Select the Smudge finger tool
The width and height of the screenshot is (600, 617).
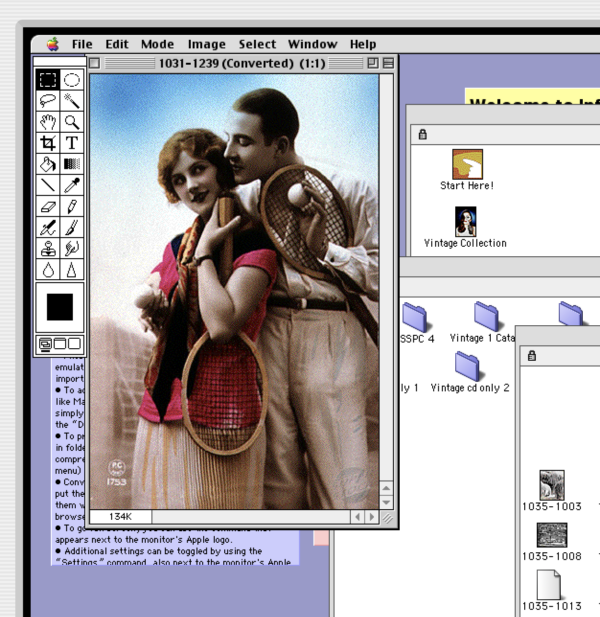click(x=72, y=249)
